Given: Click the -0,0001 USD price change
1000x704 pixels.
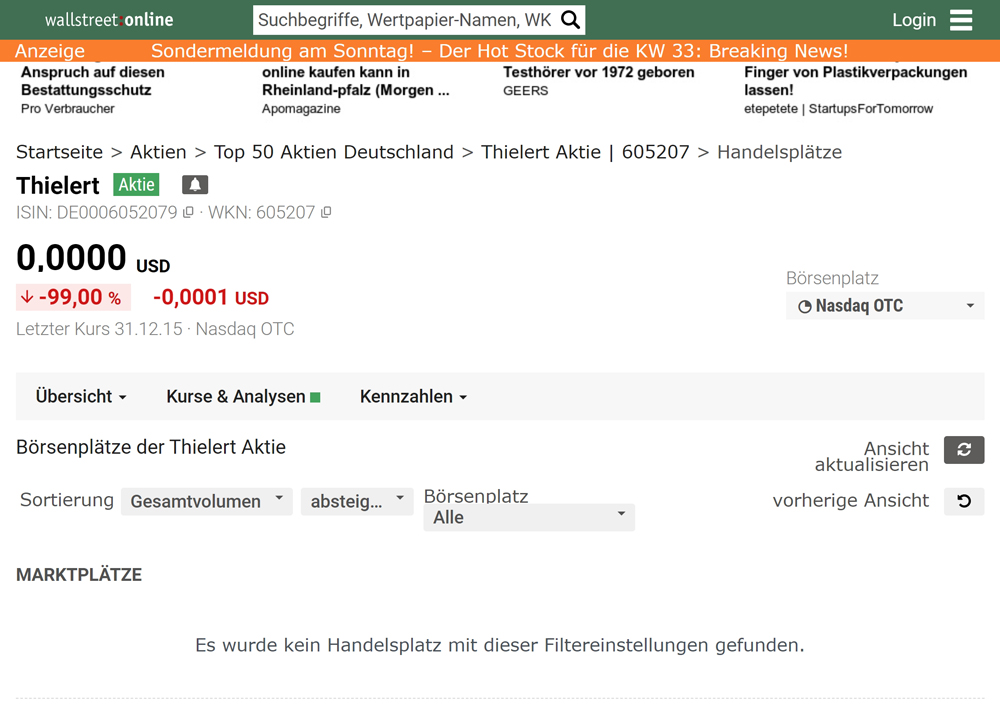Looking at the screenshot, I should click(211, 297).
